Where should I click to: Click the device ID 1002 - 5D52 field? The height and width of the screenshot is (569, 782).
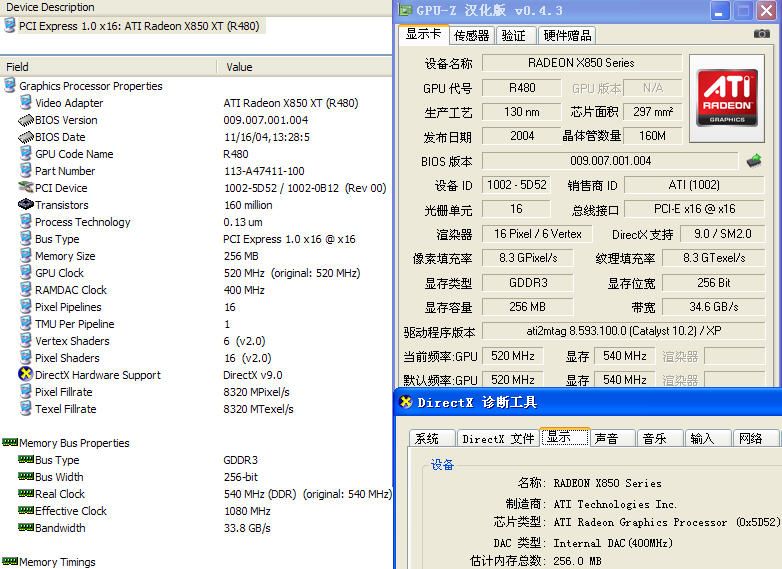tap(516, 185)
